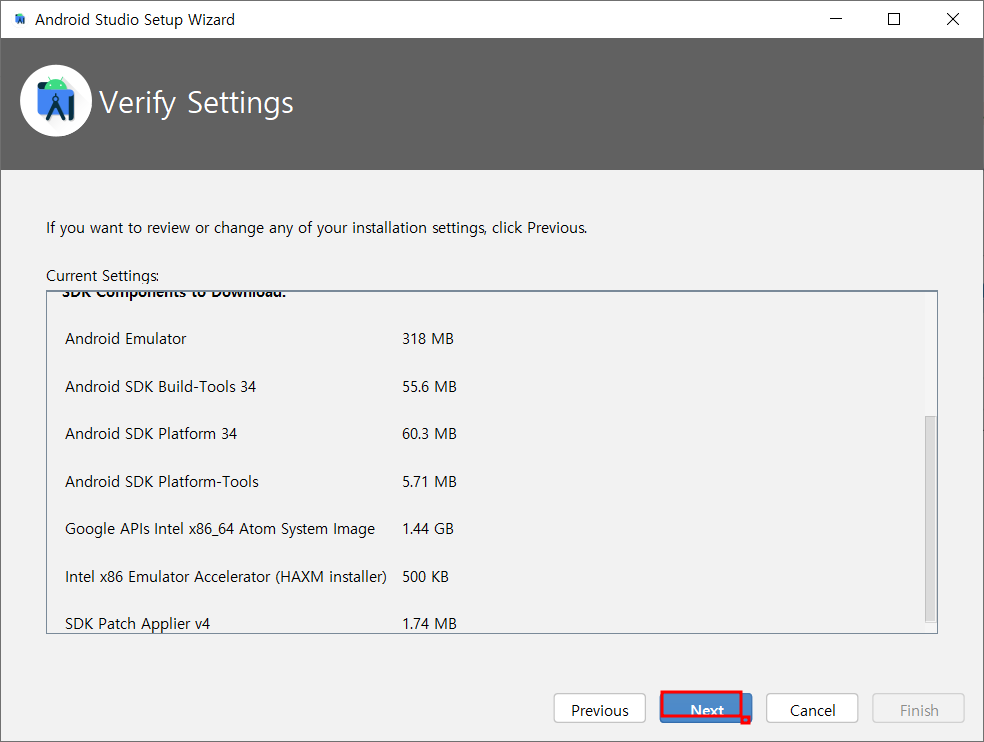Click the review or change settings instruction text
984x742 pixels.
(316, 228)
